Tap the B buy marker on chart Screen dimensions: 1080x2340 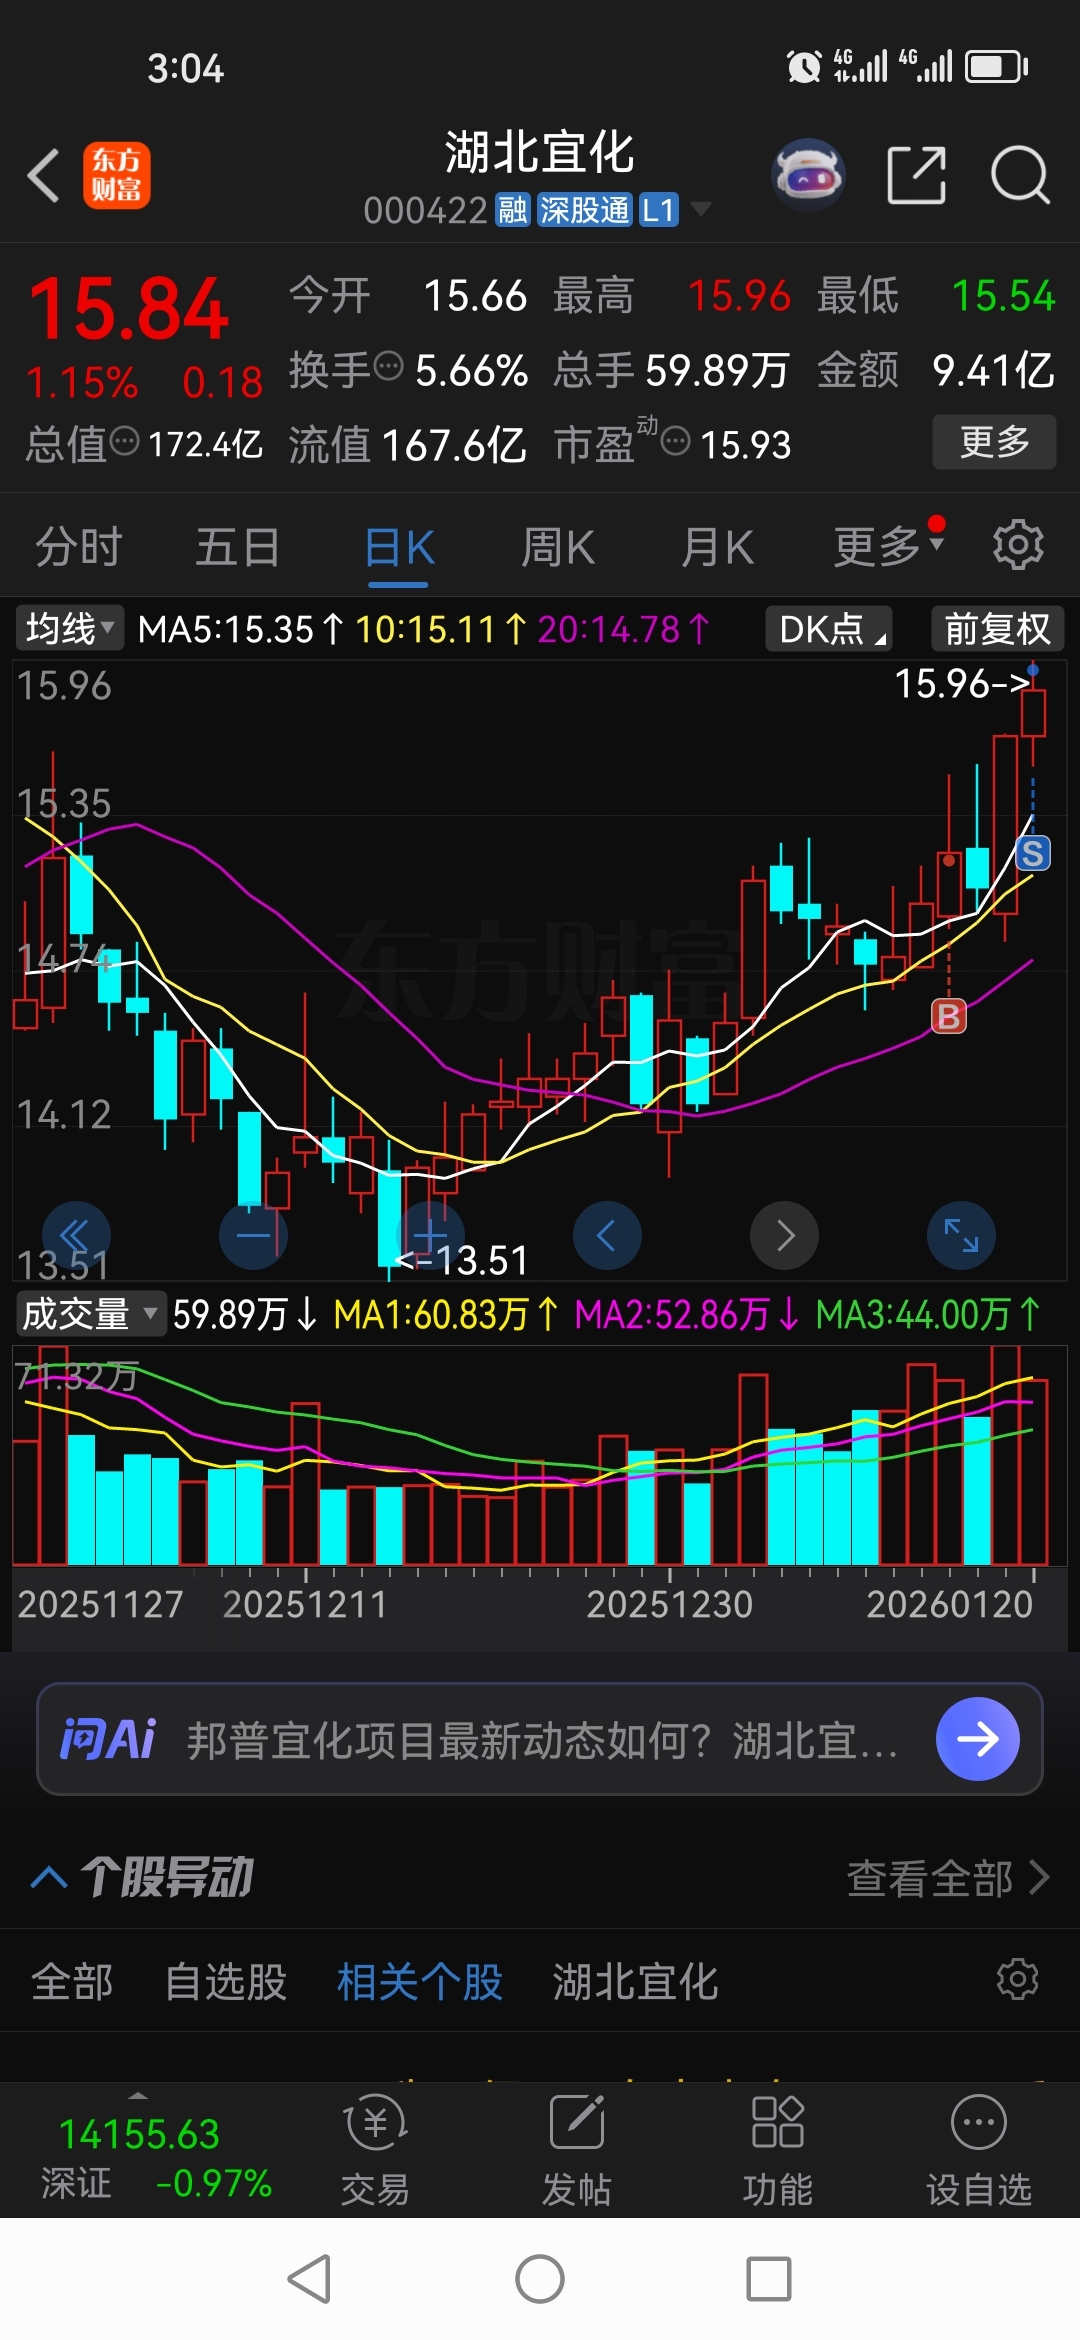pos(949,1016)
